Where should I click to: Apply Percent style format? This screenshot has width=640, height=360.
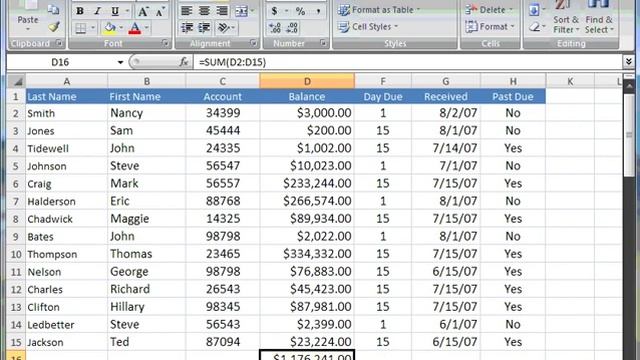point(300,11)
